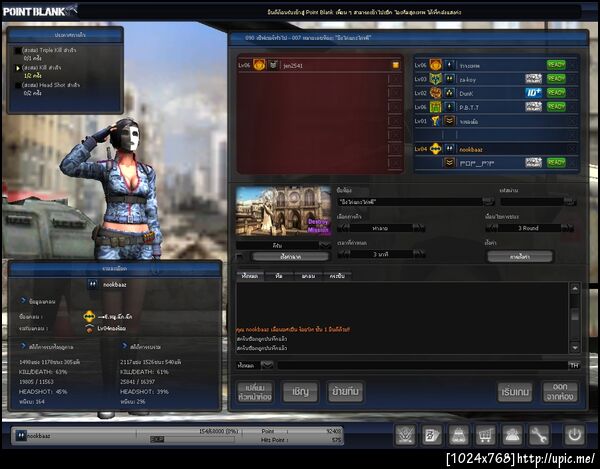The height and width of the screenshot is (469, 600).
Task: Toggle the slot box on POP's row
Action: click(572, 163)
